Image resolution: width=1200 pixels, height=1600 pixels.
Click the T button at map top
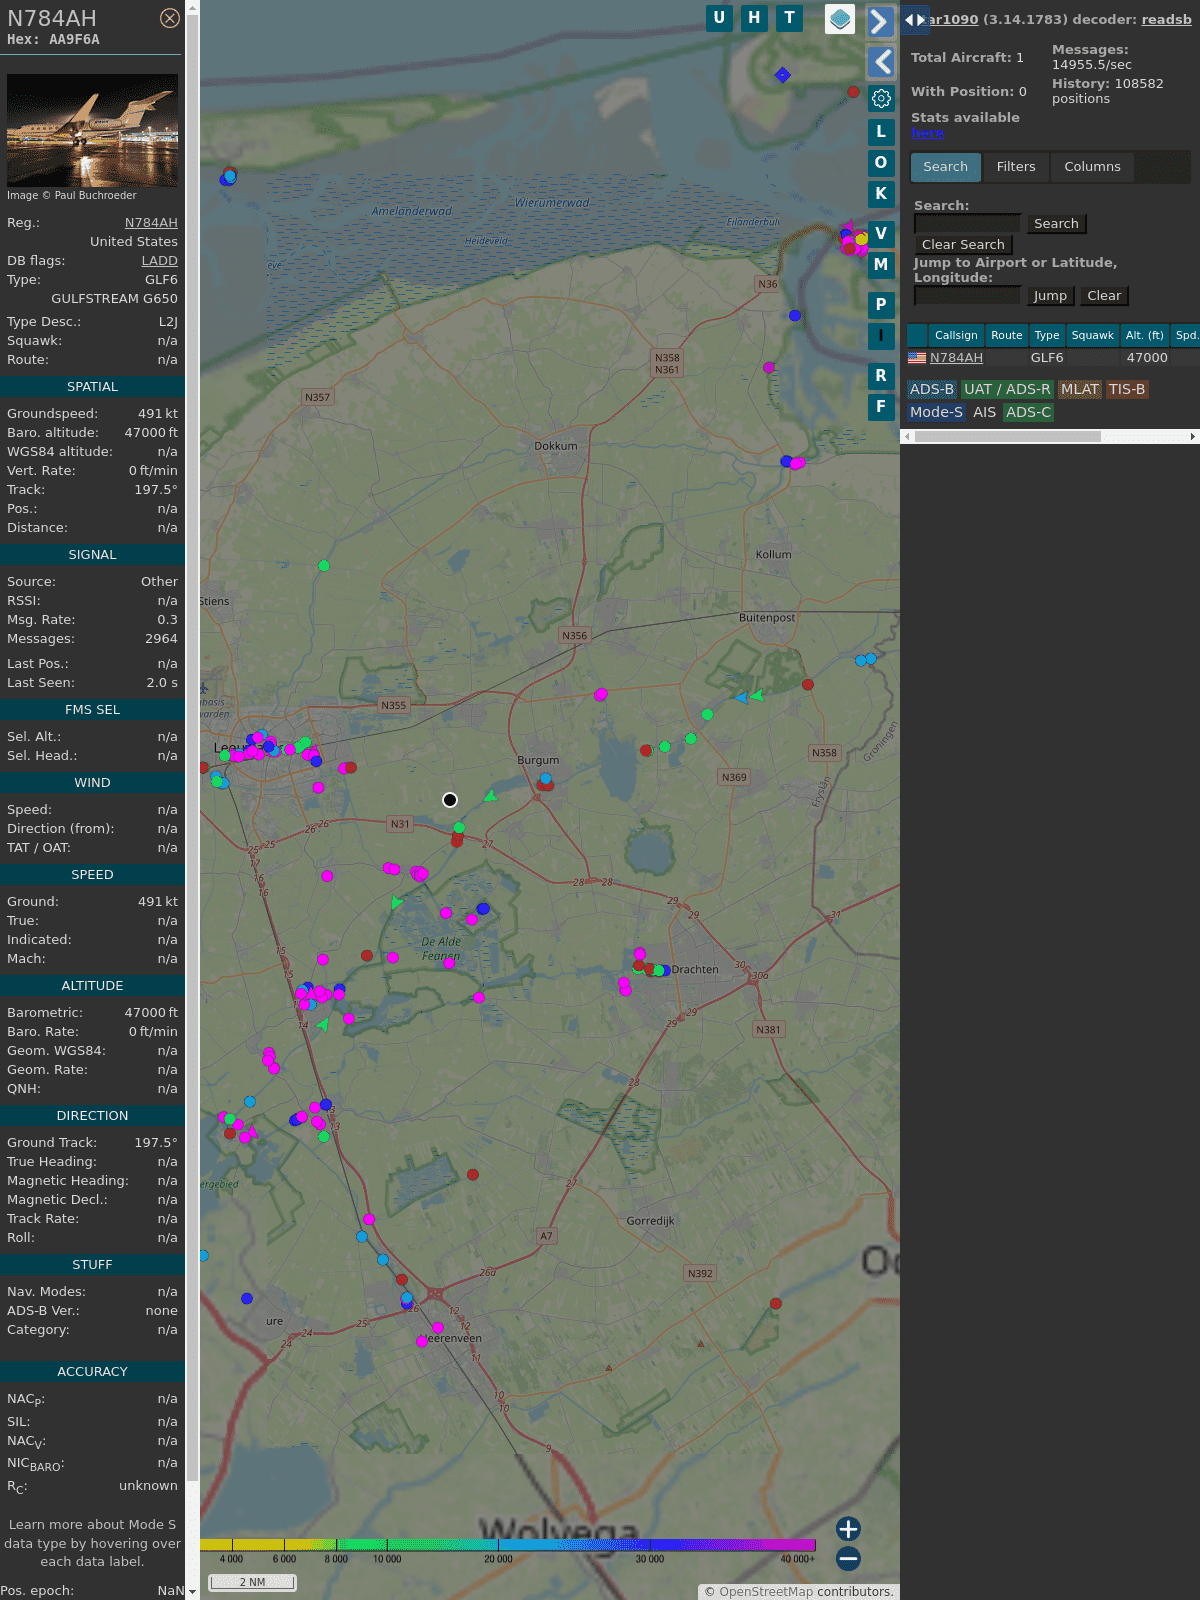[789, 18]
